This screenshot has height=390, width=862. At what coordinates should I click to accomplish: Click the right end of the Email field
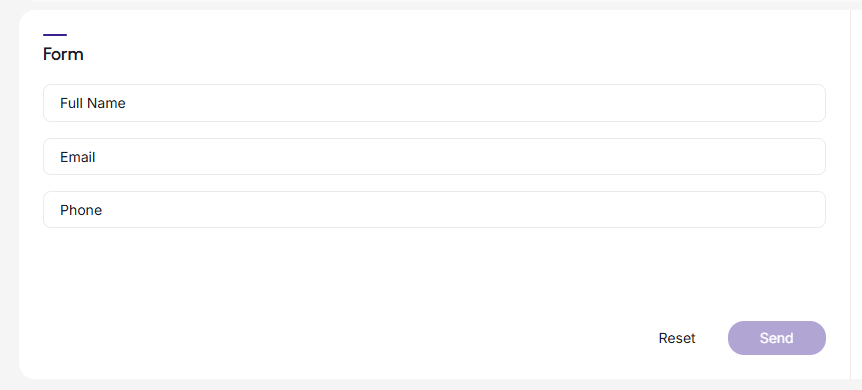tap(808, 157)
